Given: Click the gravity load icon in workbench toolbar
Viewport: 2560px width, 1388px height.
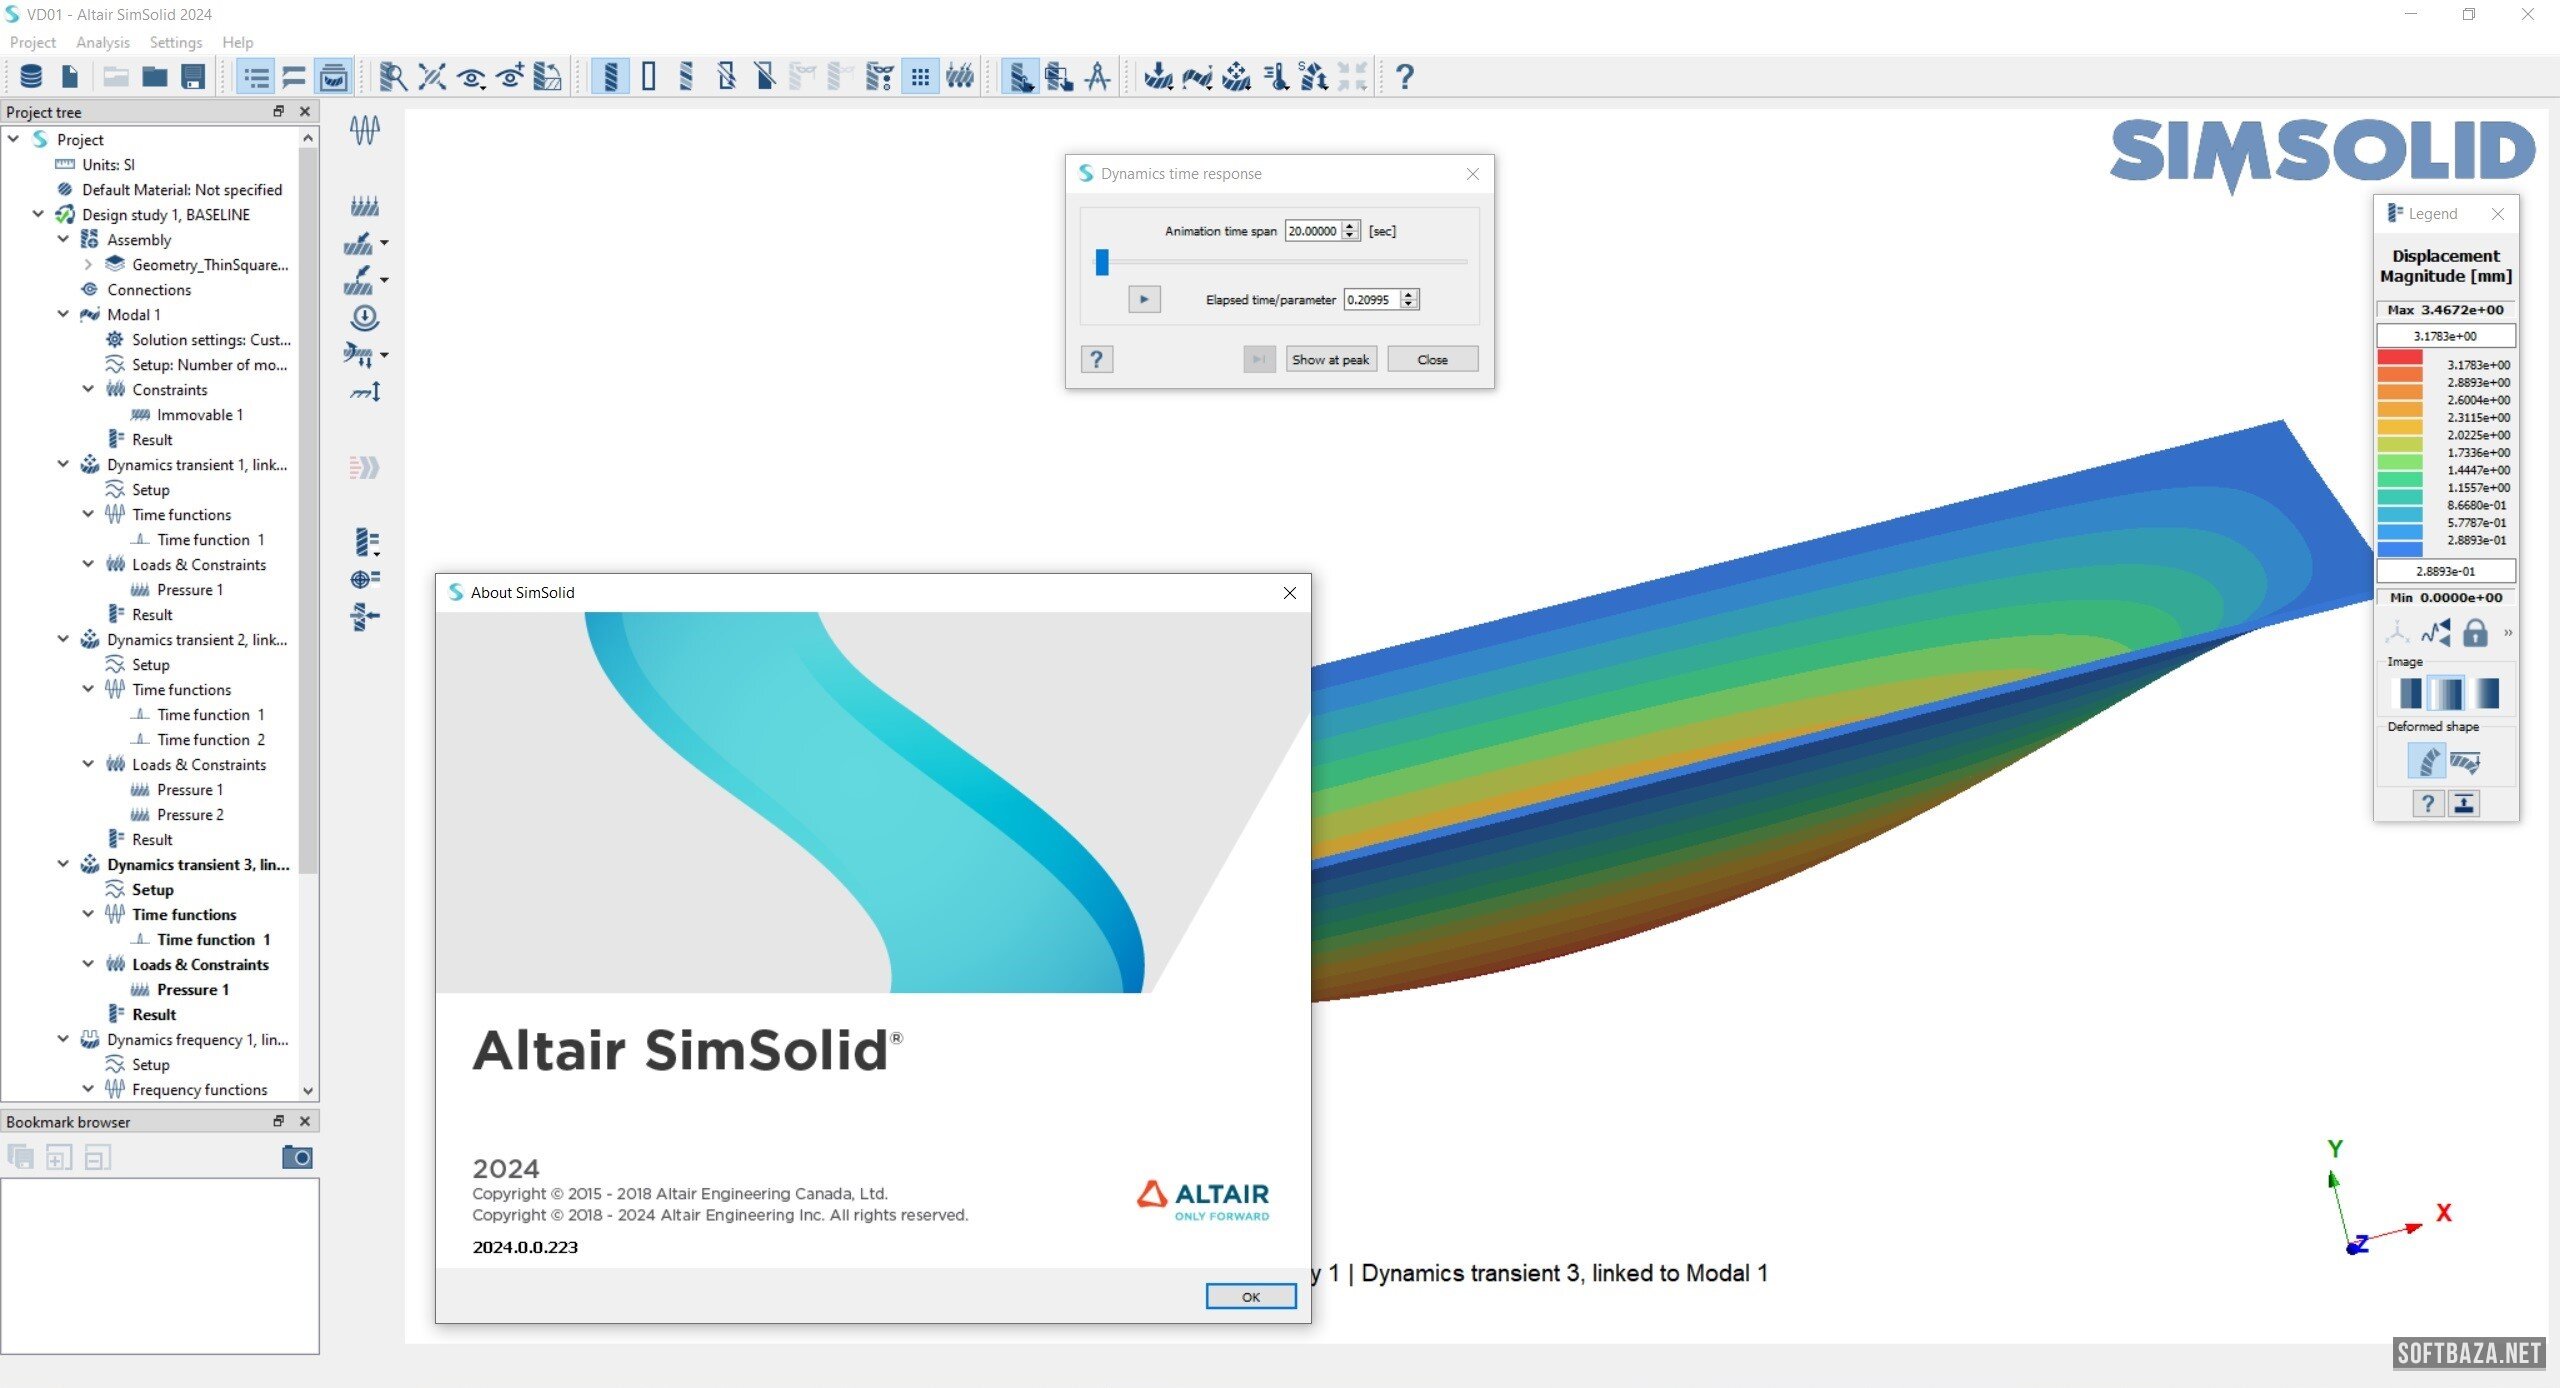Looking at the screenshot, I should (x=364, y=318).
